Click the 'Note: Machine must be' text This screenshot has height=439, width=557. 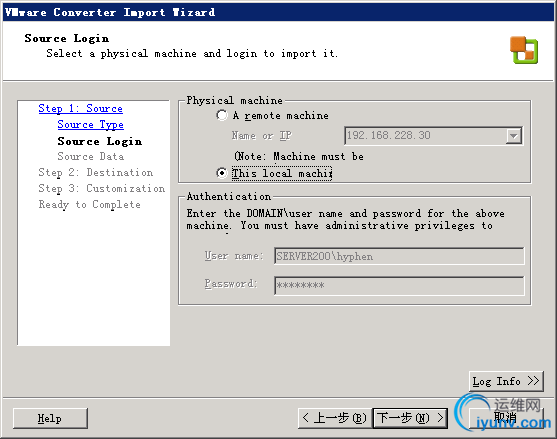[x=299, y=157]
